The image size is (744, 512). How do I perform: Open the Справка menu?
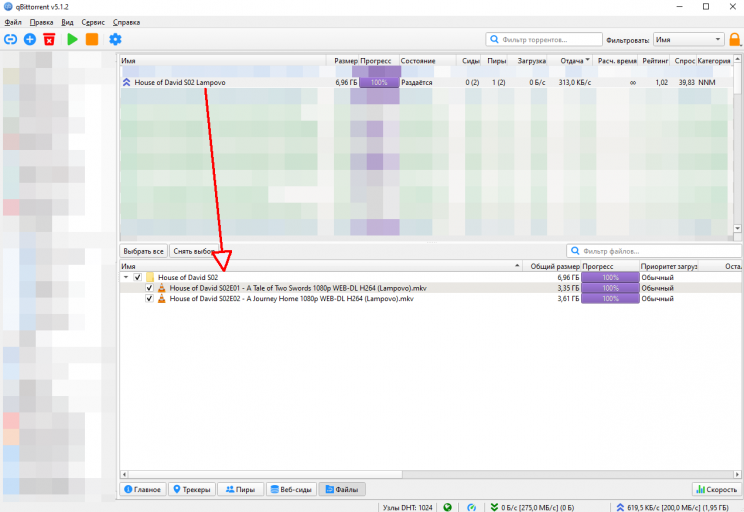point(126,22)
